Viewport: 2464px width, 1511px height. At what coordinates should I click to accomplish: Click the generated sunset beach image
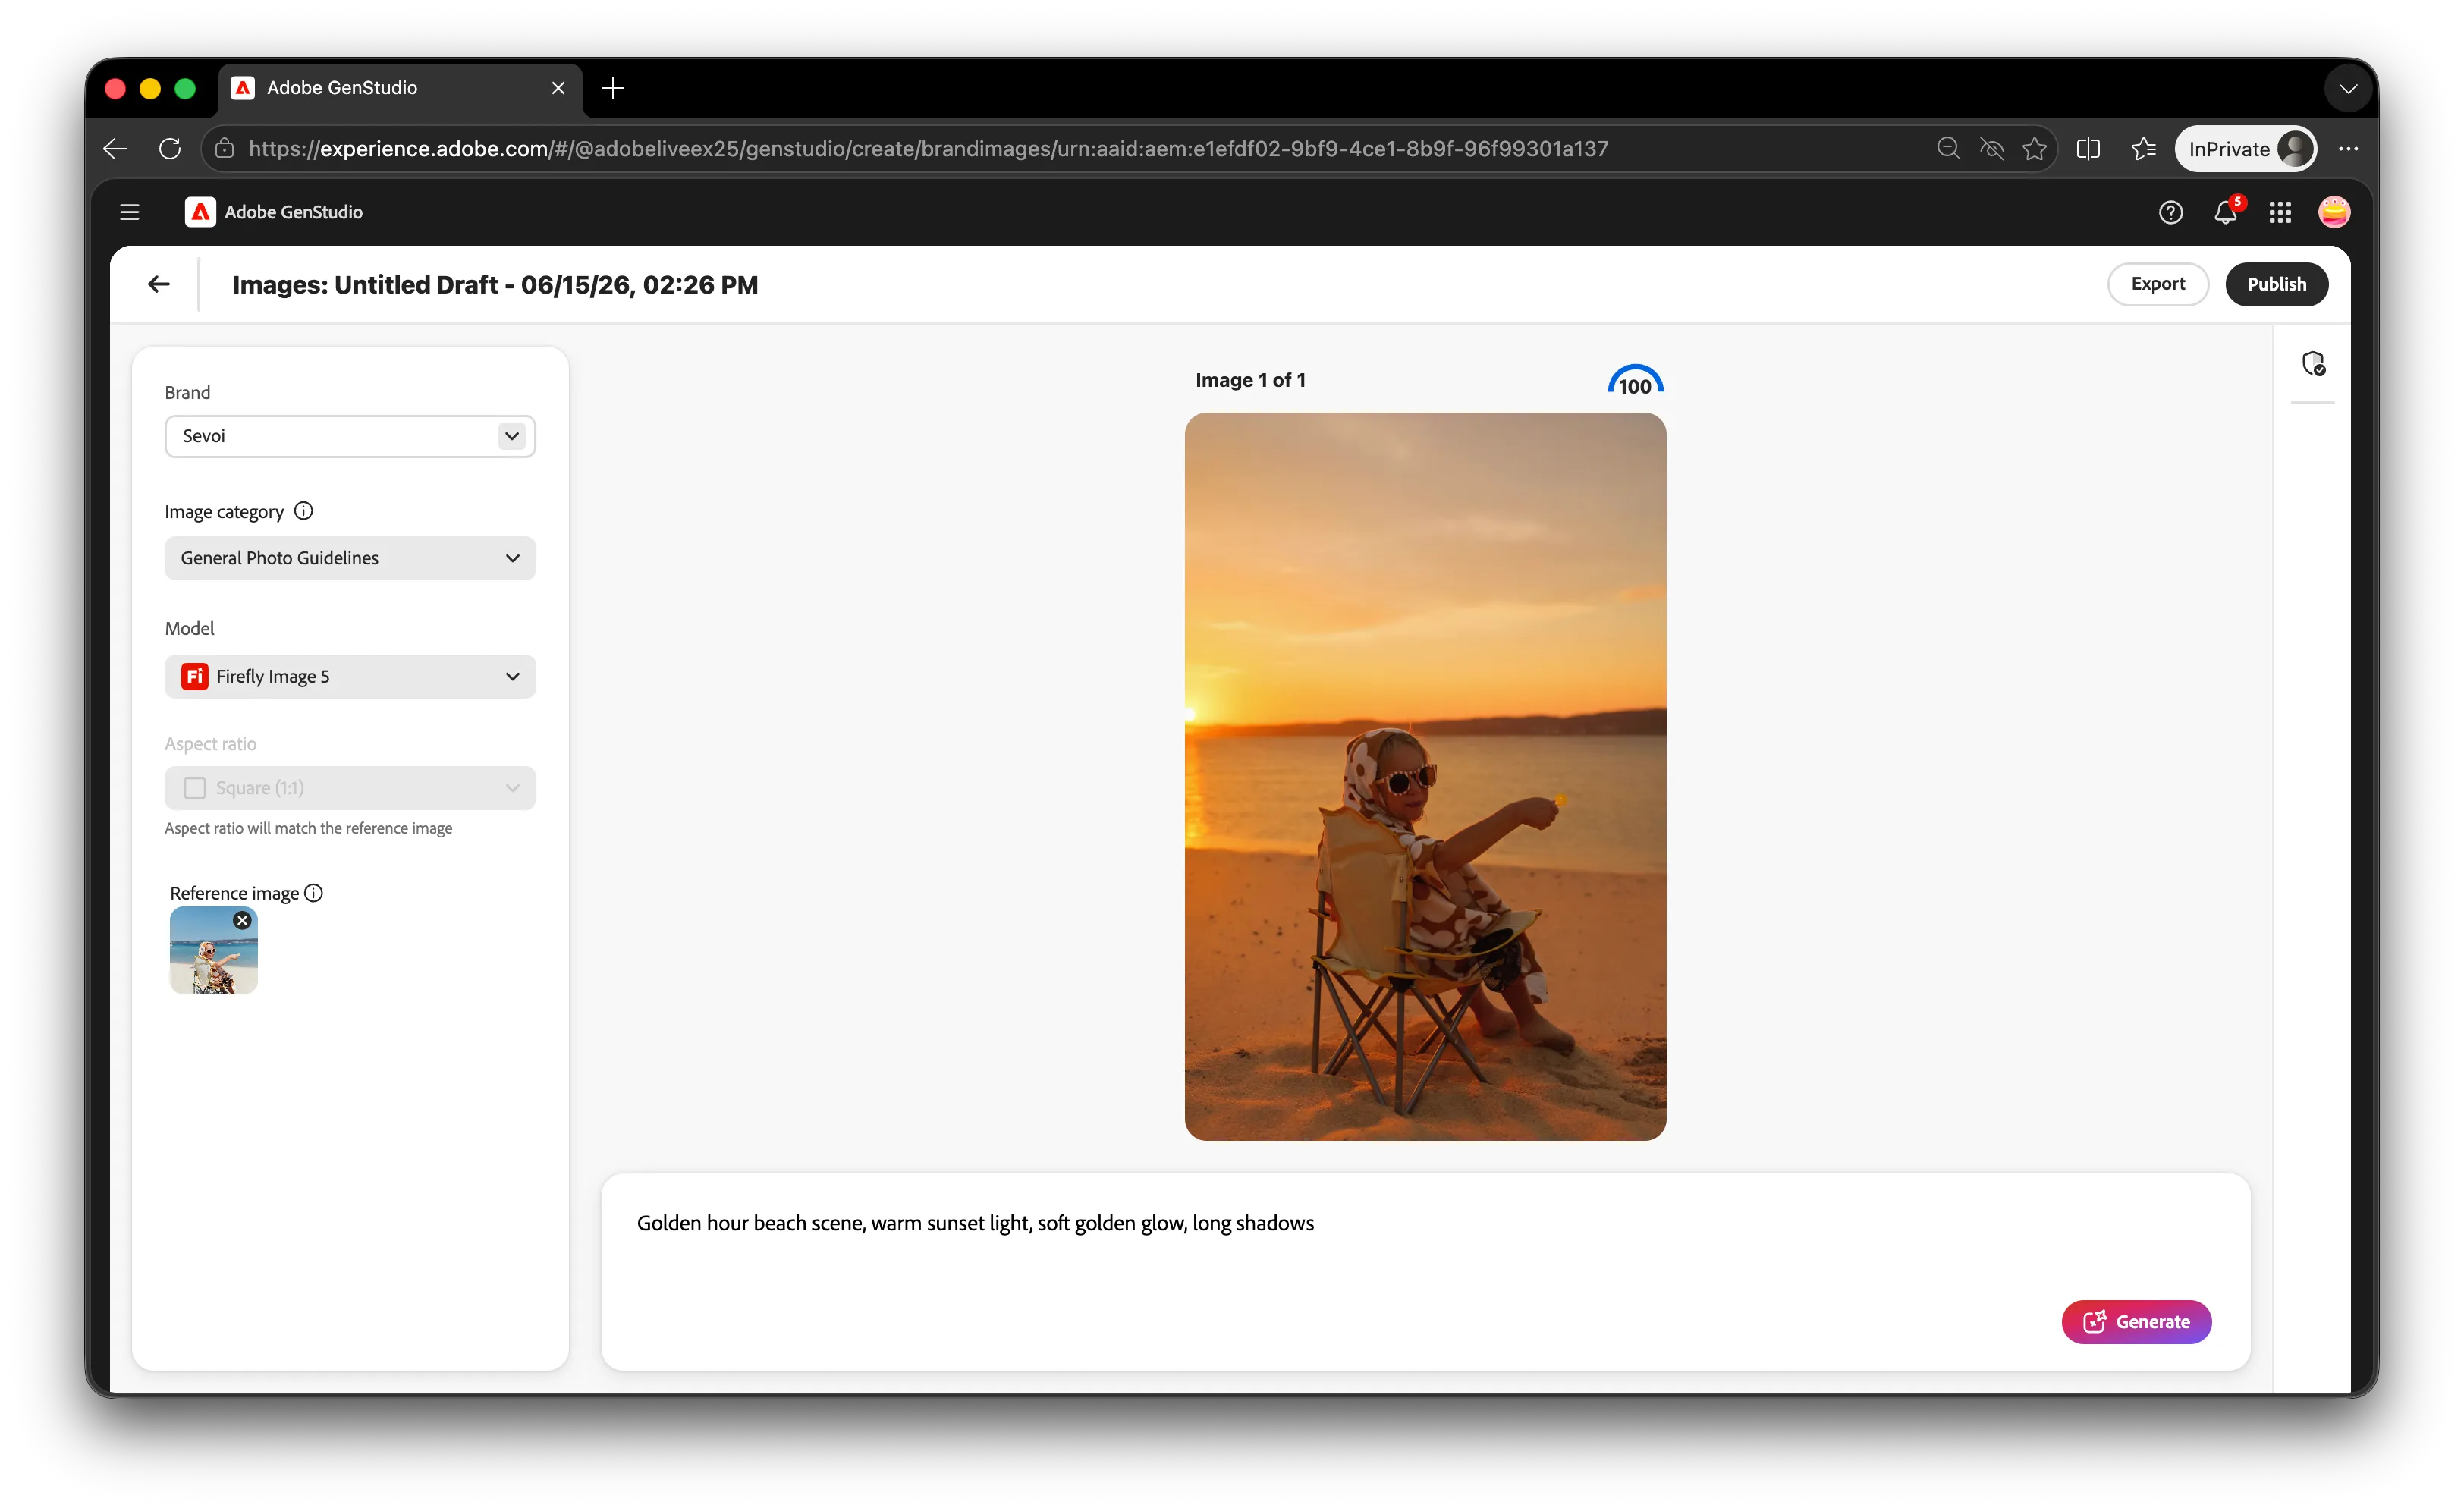[1425, 777]
